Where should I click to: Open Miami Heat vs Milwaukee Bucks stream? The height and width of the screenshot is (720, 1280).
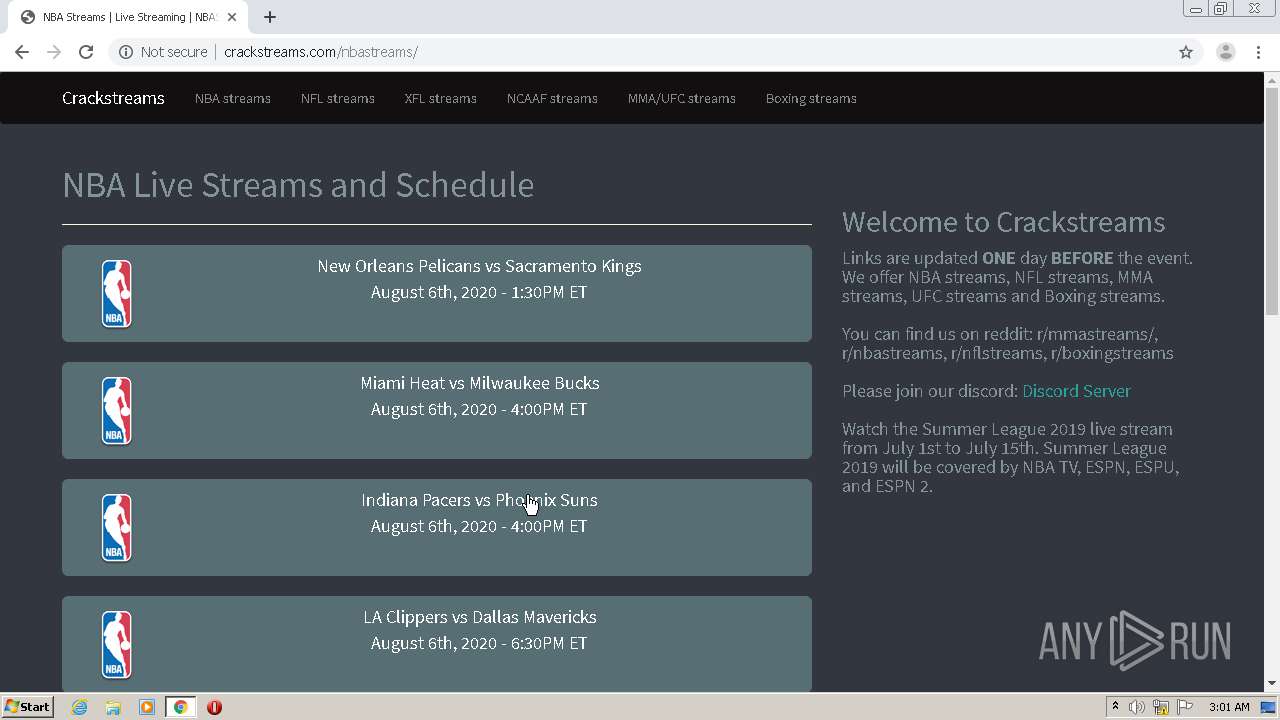(x=437, y=410)
